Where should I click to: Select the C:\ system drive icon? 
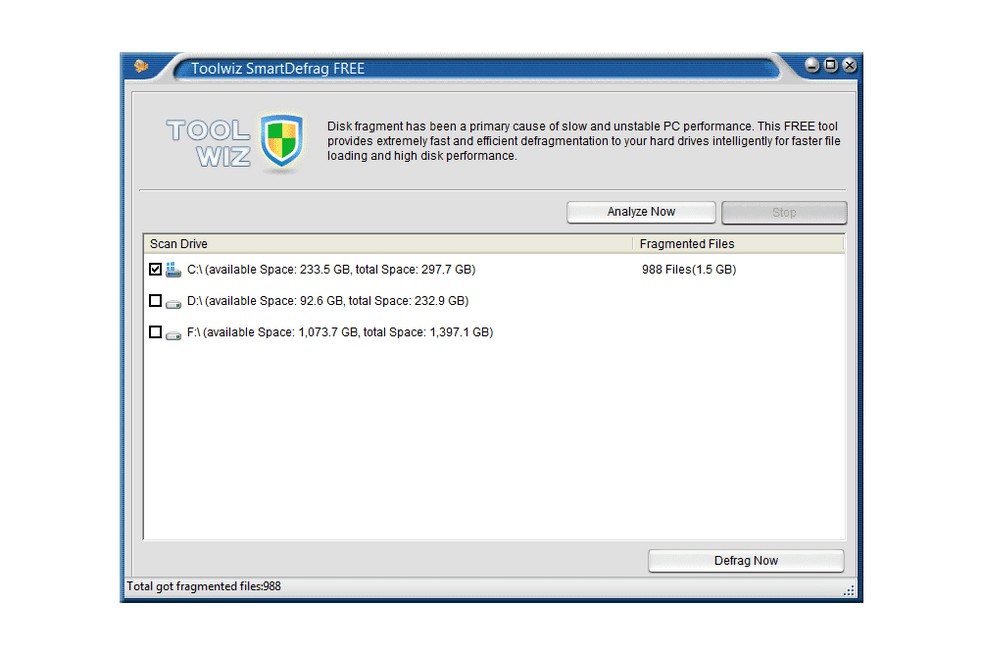[173, 270]
